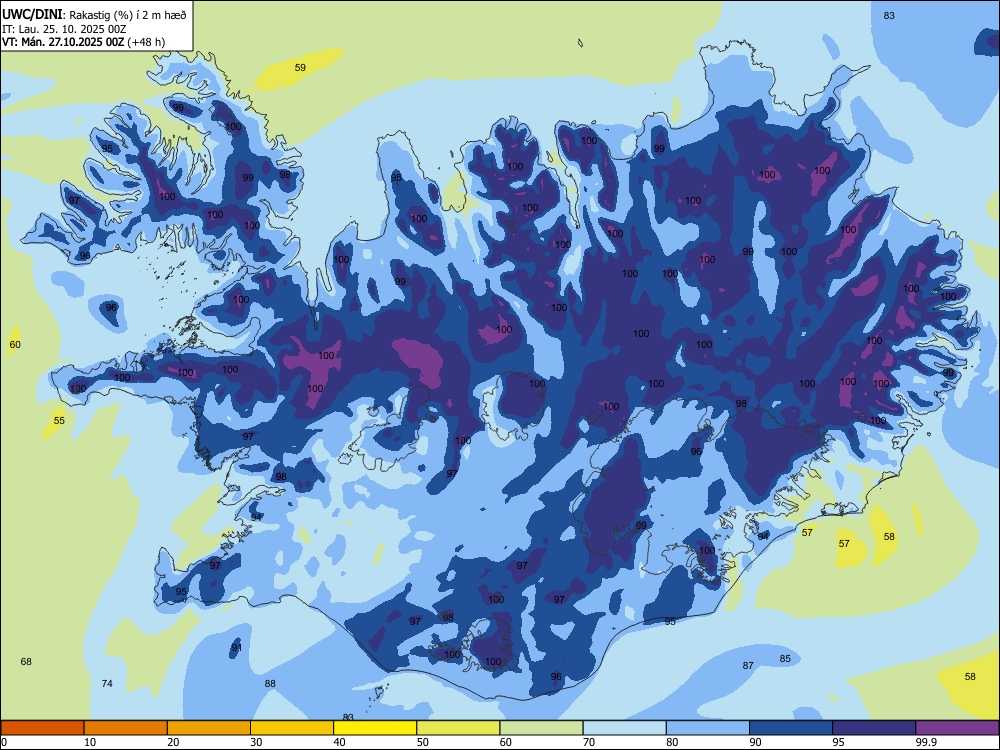Screen dimensions: 1000x750
Task: Click the pale blue 70–80 legend swatch
Action: (x=625, y=728)
